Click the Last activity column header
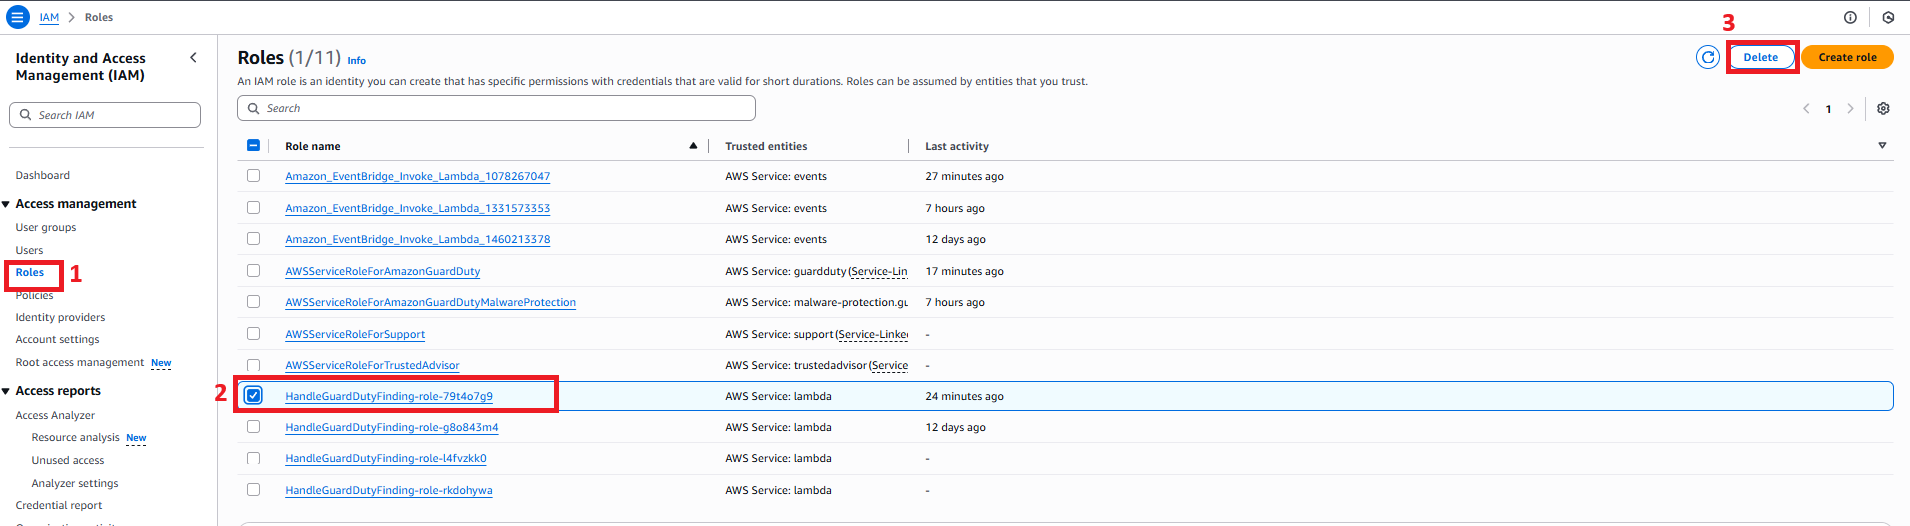1910x526 pixels. (x=957, y=146)
